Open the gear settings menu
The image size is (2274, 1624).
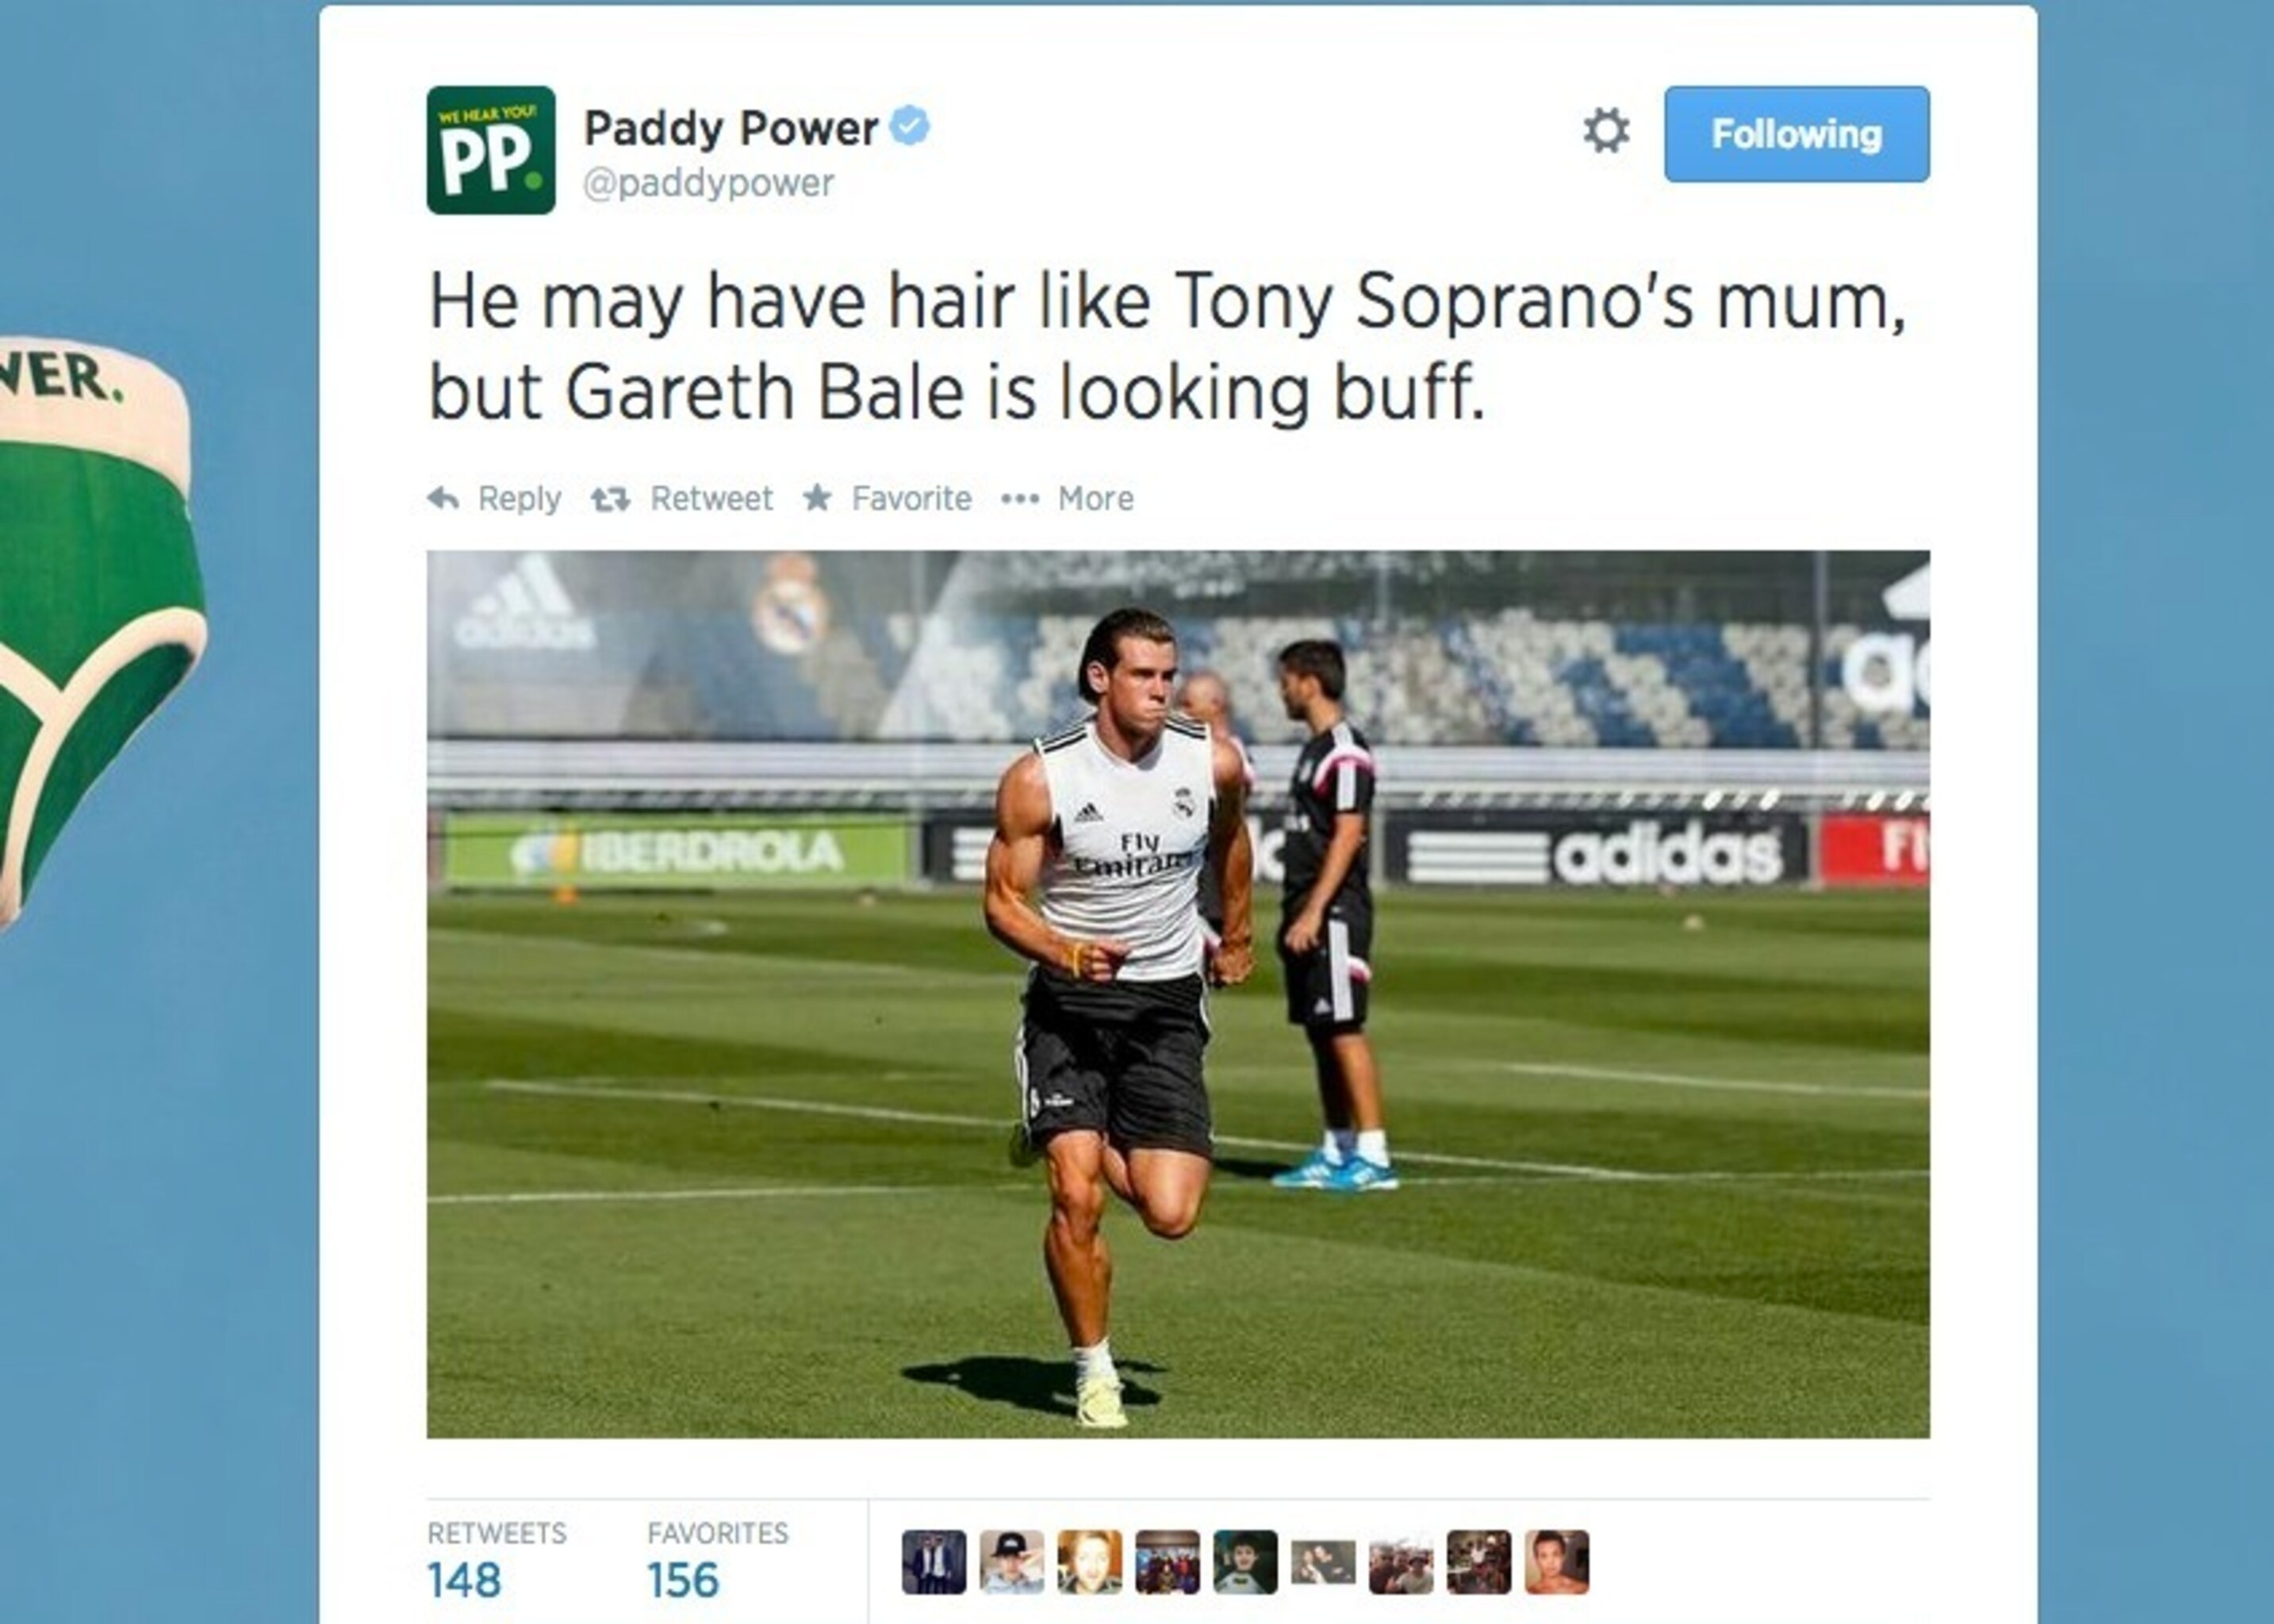[x=1606, y=132]
